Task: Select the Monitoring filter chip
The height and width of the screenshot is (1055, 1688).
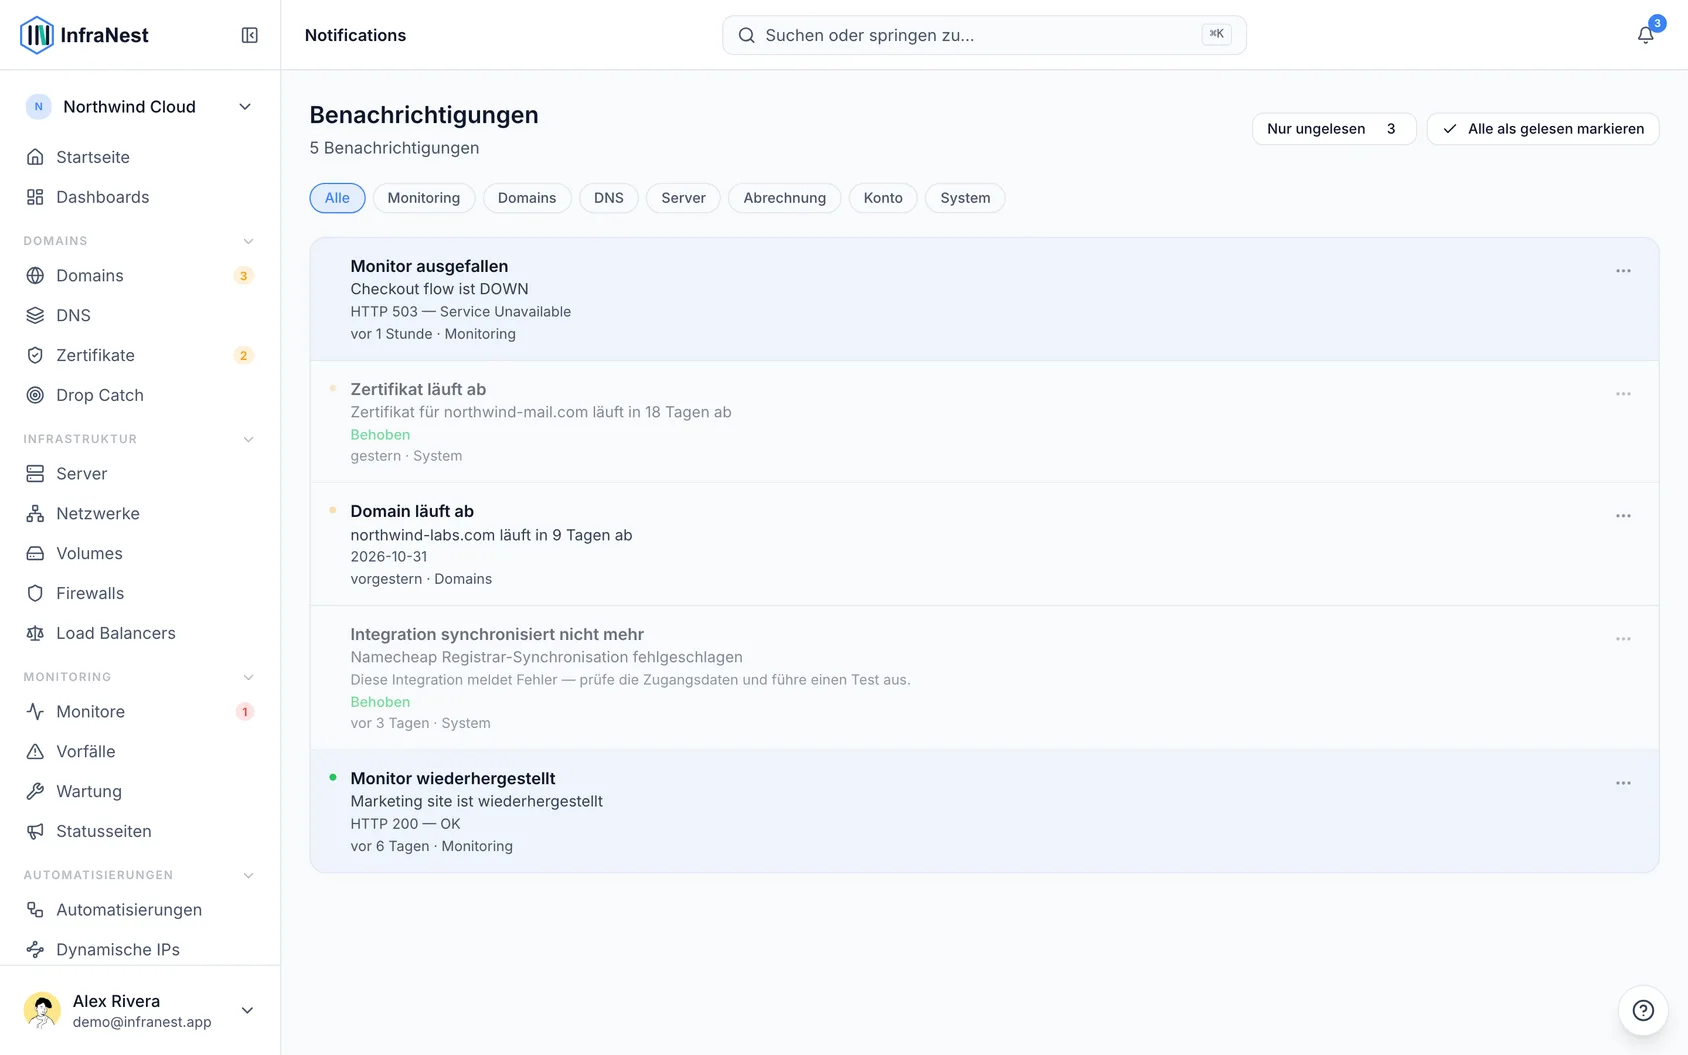Action: 424,198
